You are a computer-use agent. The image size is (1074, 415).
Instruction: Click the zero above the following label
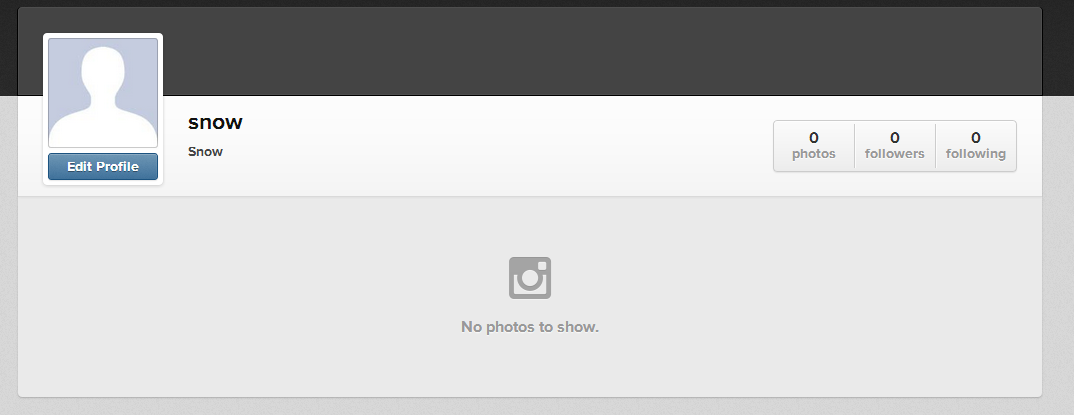(975, 138)
